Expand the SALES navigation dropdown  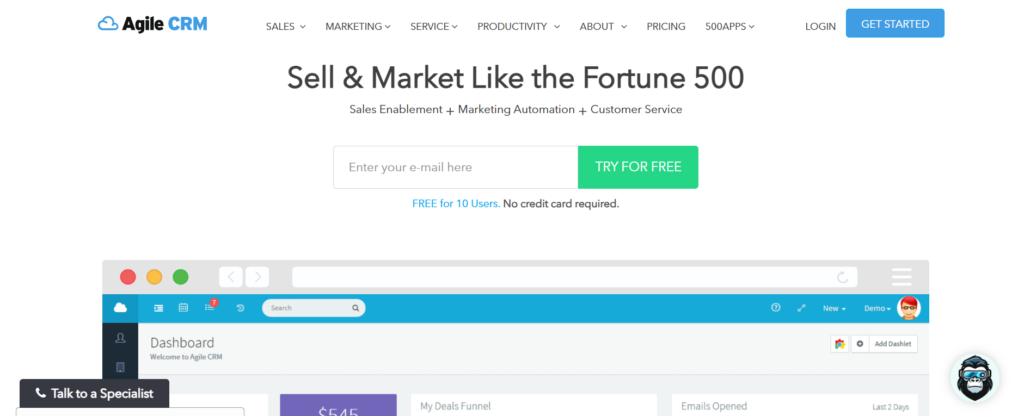pyautogui.click(x=286, y=26)
